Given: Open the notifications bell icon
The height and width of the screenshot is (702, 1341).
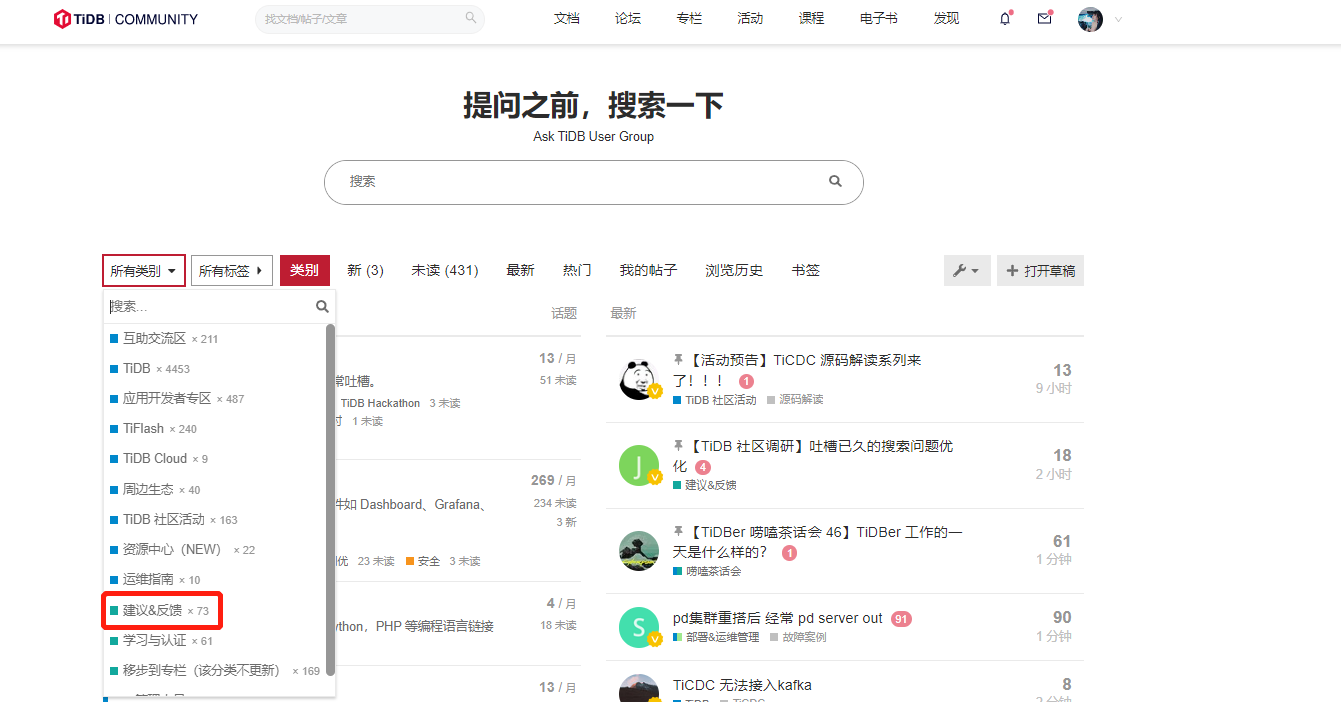Looking at the screenshot, I should click(x=1005, y=19).
